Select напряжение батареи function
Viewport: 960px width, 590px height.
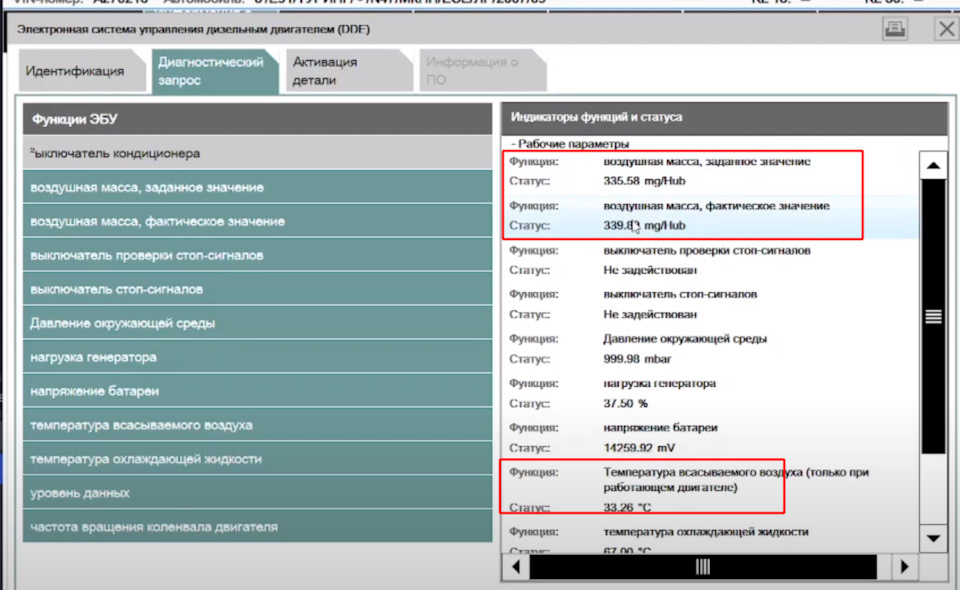(x=257, y=391)
